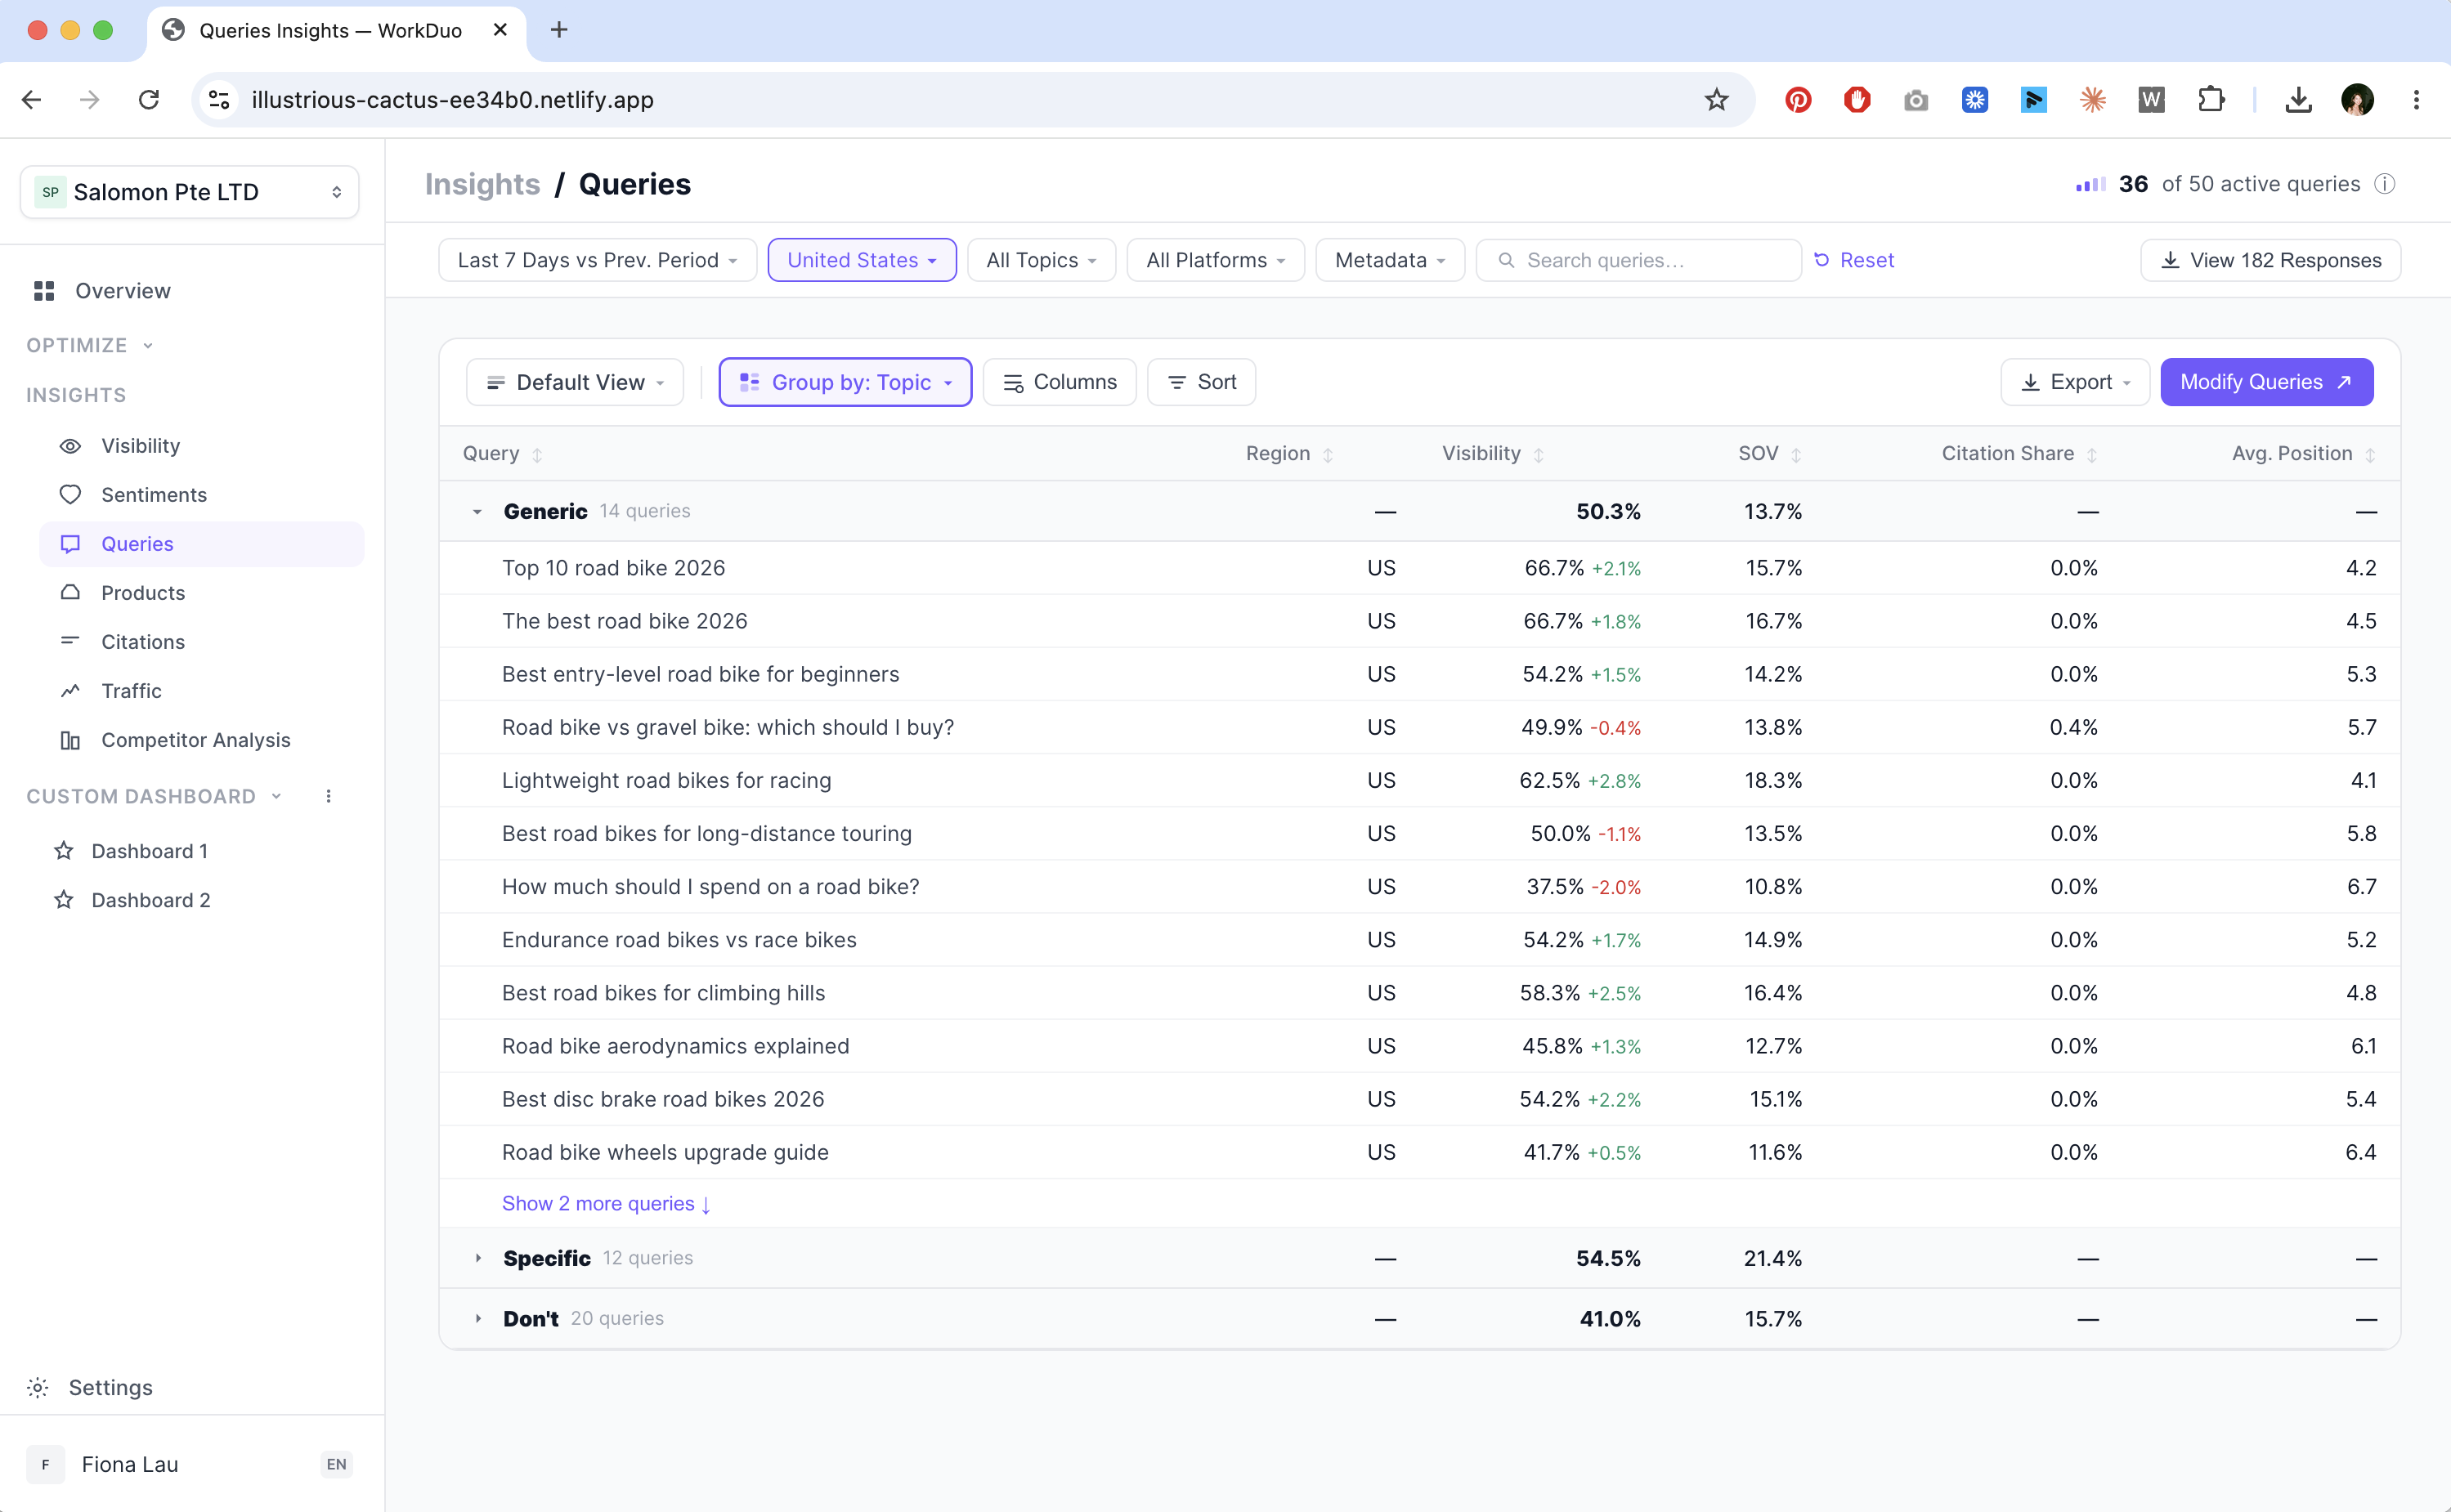This screenshot has width=2451, height=1512.
Task: Open Competitor Analysis in the sidebar
Action: tap(196, 740)
